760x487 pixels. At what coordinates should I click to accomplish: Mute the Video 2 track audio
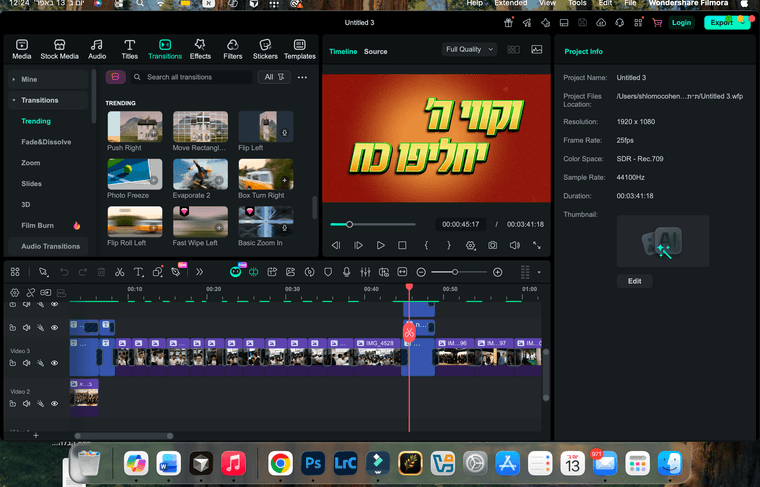coord(27,404)
